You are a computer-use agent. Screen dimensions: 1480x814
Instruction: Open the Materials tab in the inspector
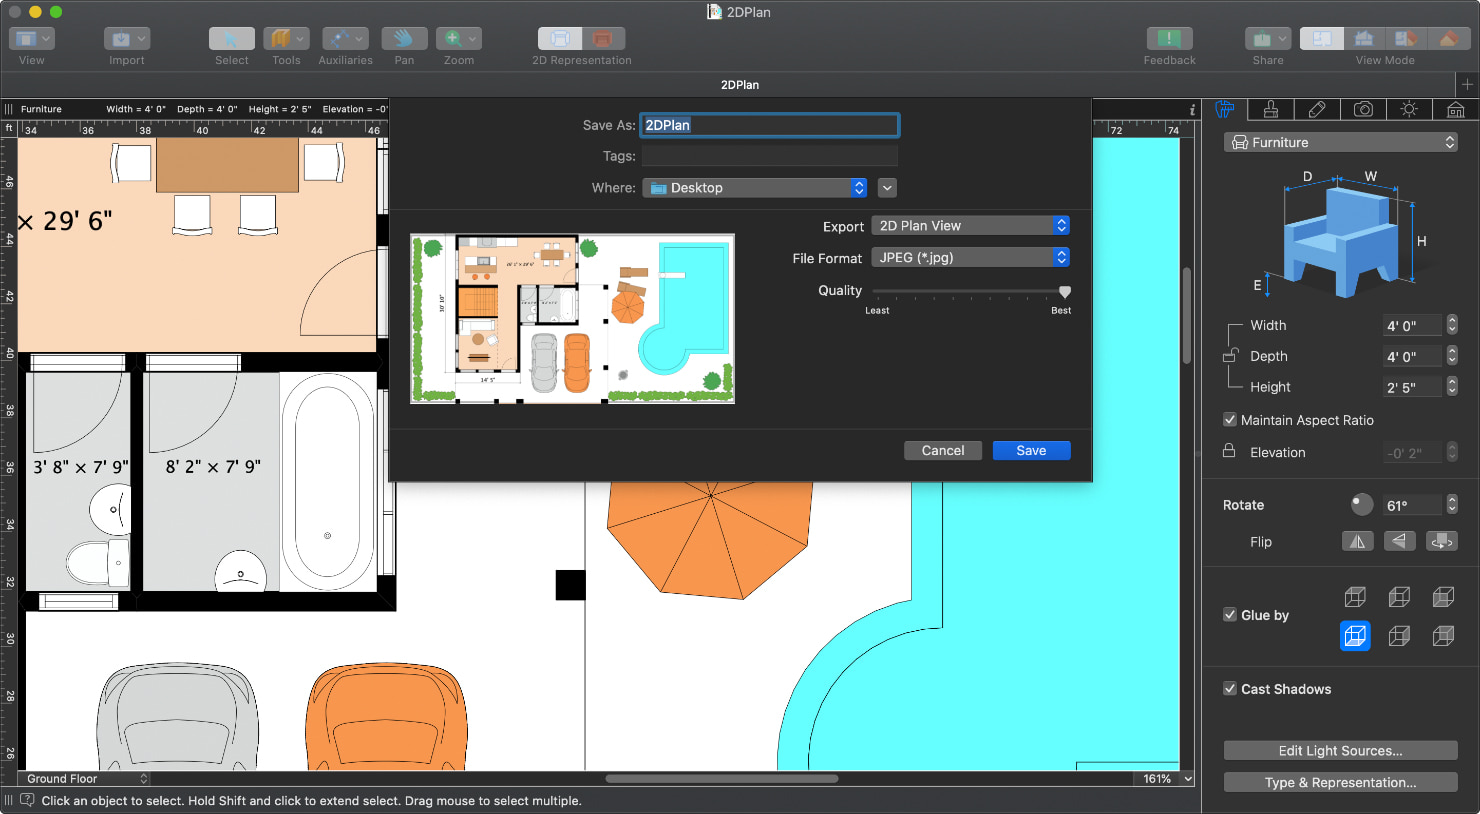tap(1270, 109)
